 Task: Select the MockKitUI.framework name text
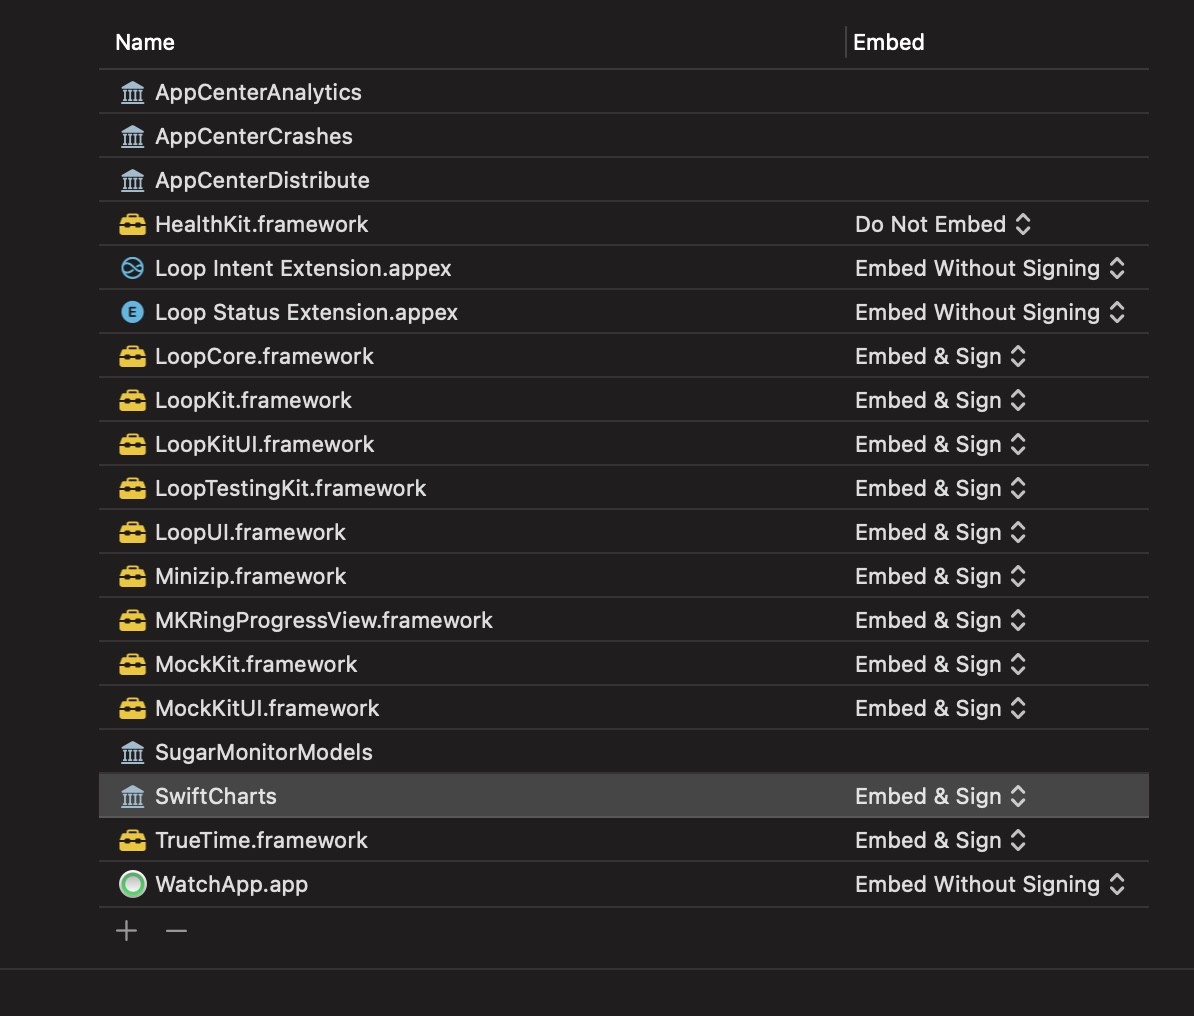[267, 709]
